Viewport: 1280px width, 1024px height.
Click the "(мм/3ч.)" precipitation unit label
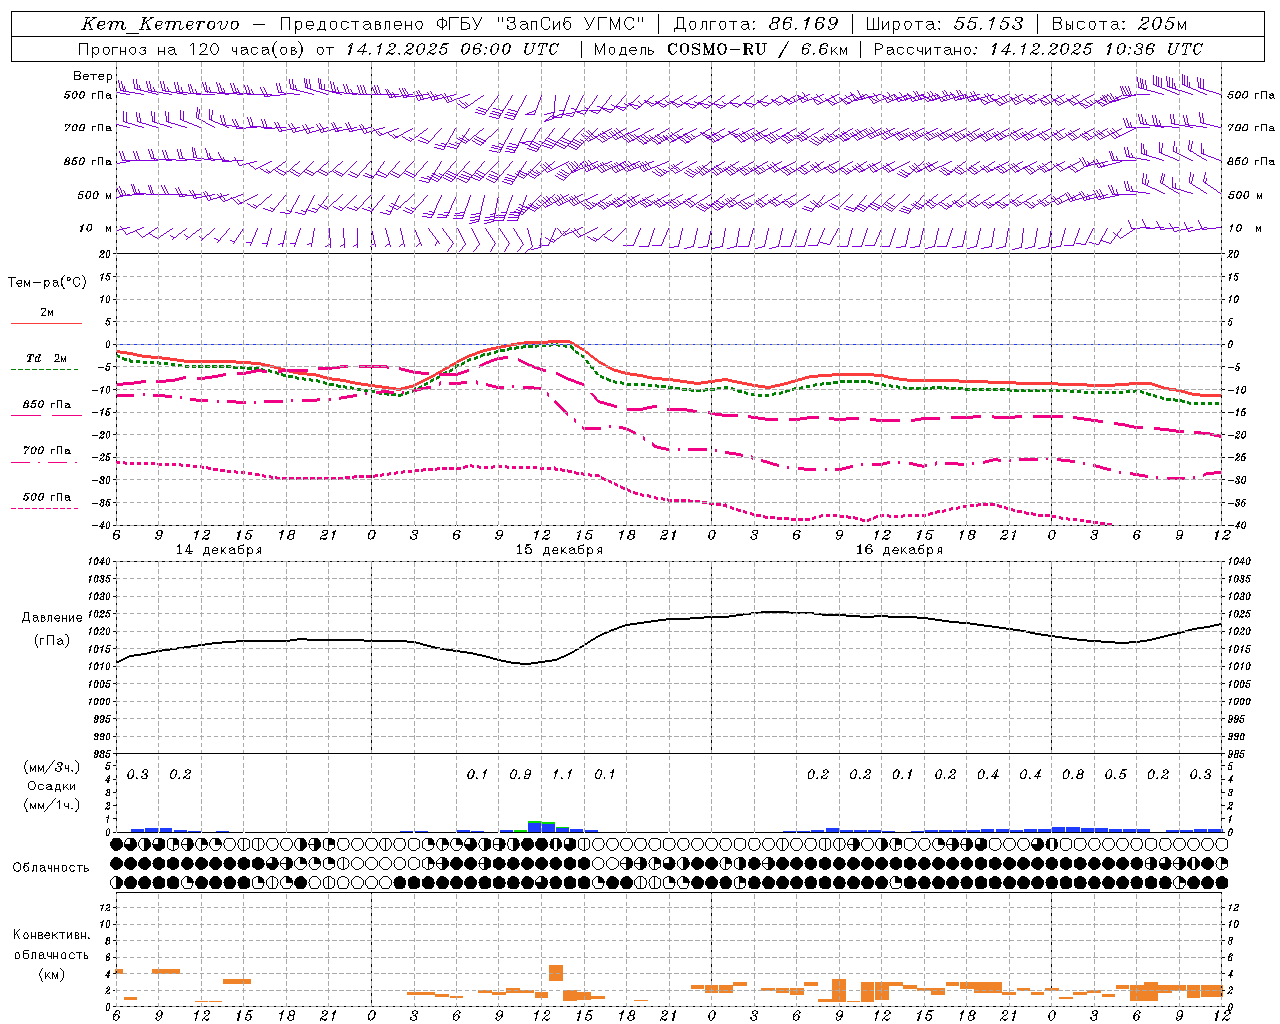(x=52, y=767)
